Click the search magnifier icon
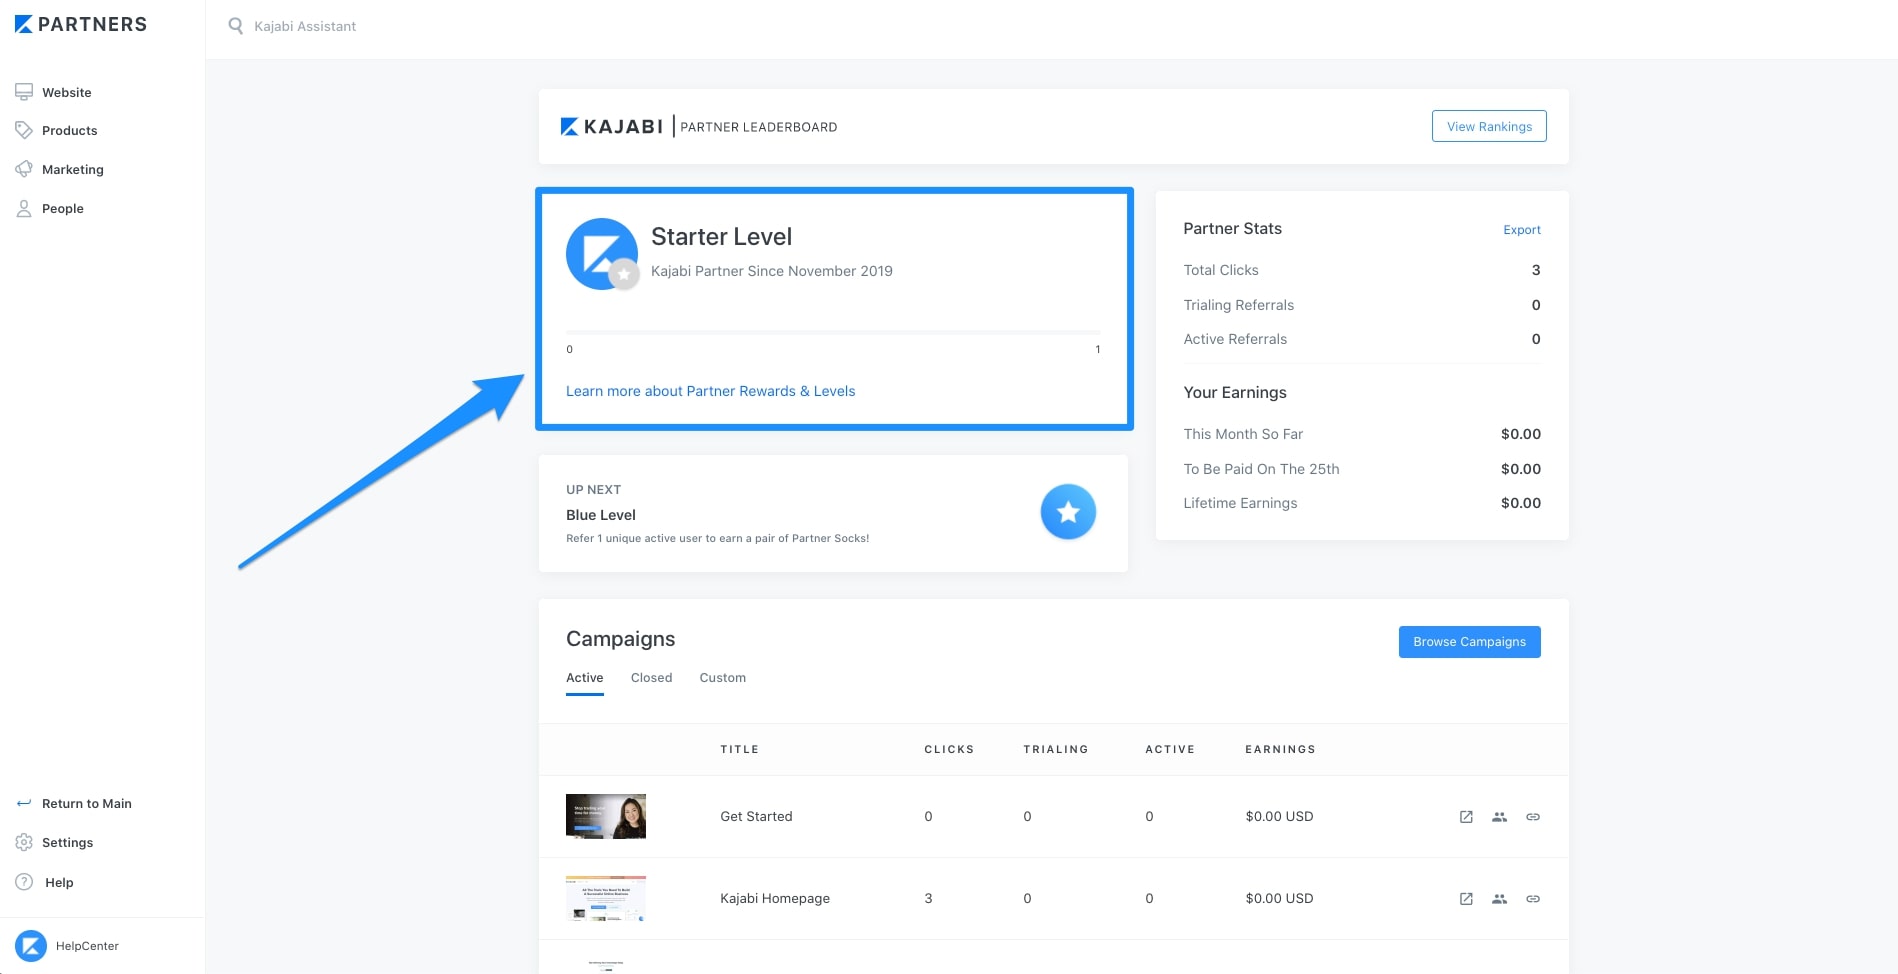Viewport: 1898px width, 974px height. pos(236,26)
